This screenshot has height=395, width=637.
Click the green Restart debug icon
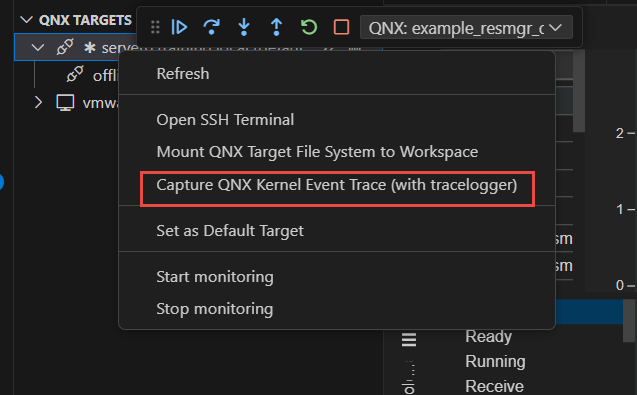(309, 27)
